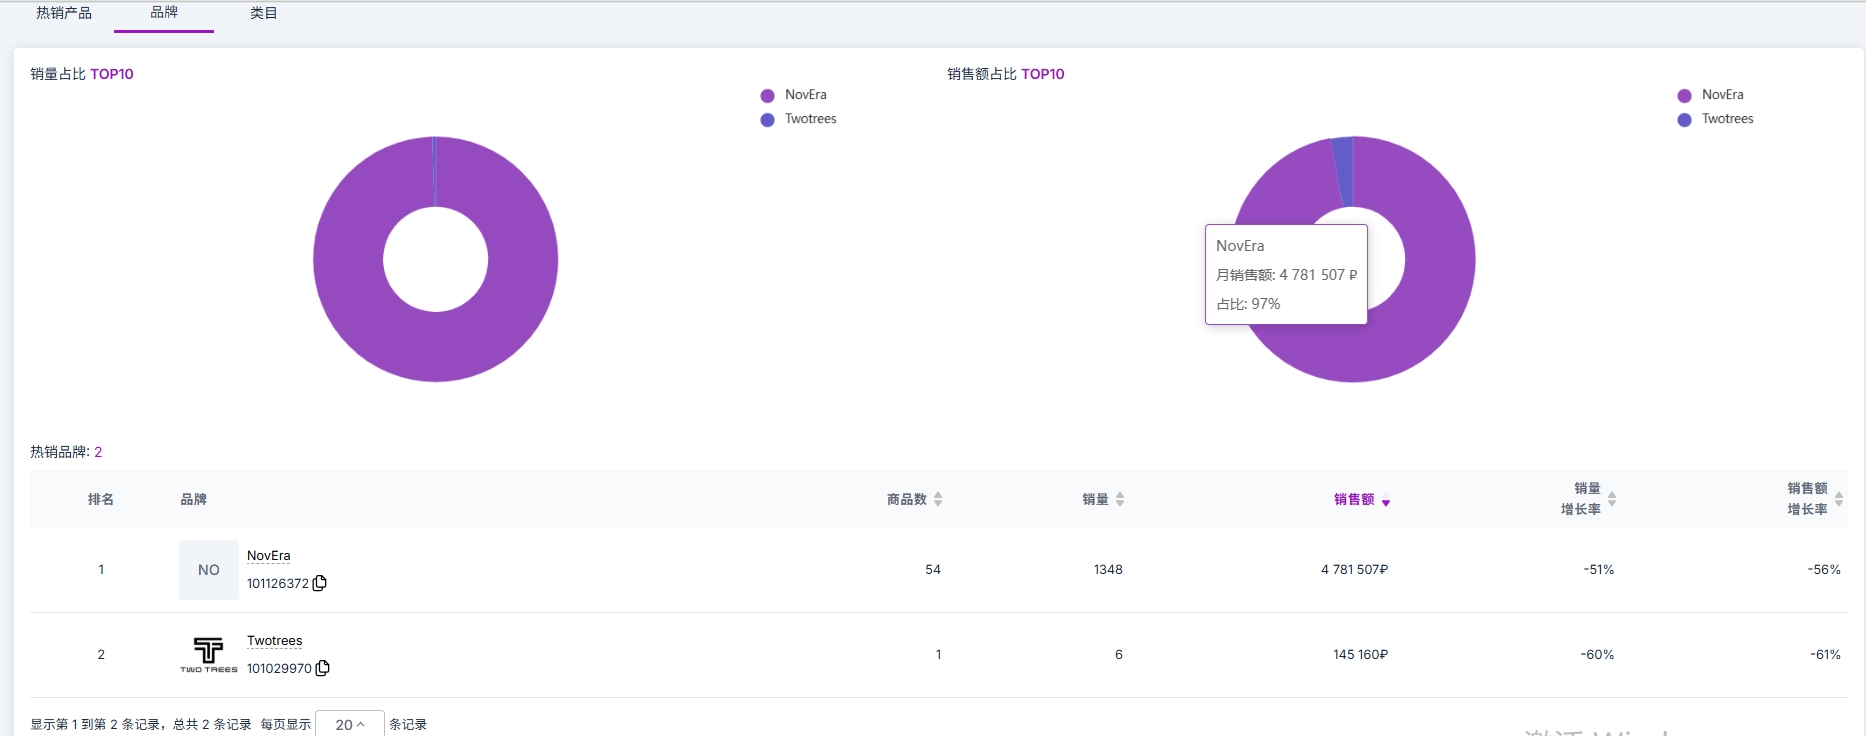
Task: Click the 销售额占比 TOP10 chart title
Action: [1006, 74]
